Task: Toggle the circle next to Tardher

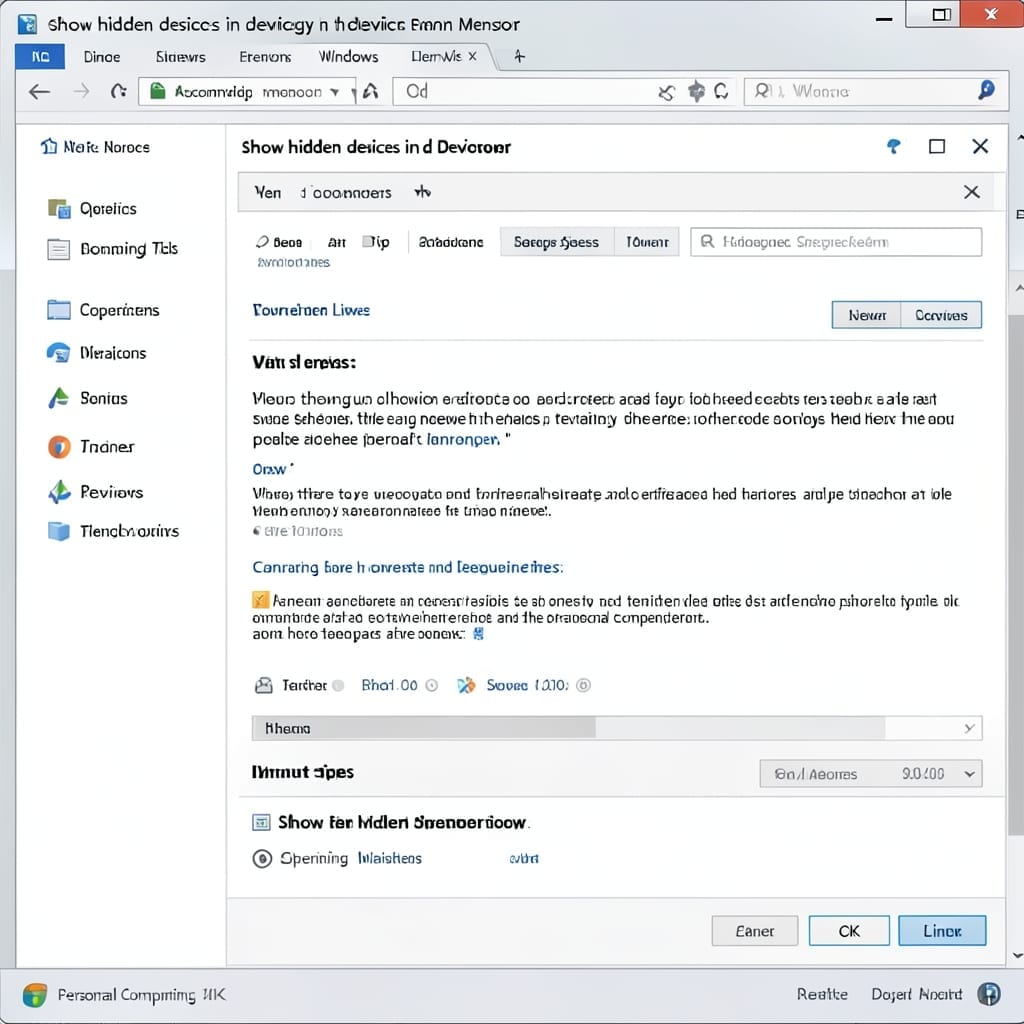Action: 338,685
